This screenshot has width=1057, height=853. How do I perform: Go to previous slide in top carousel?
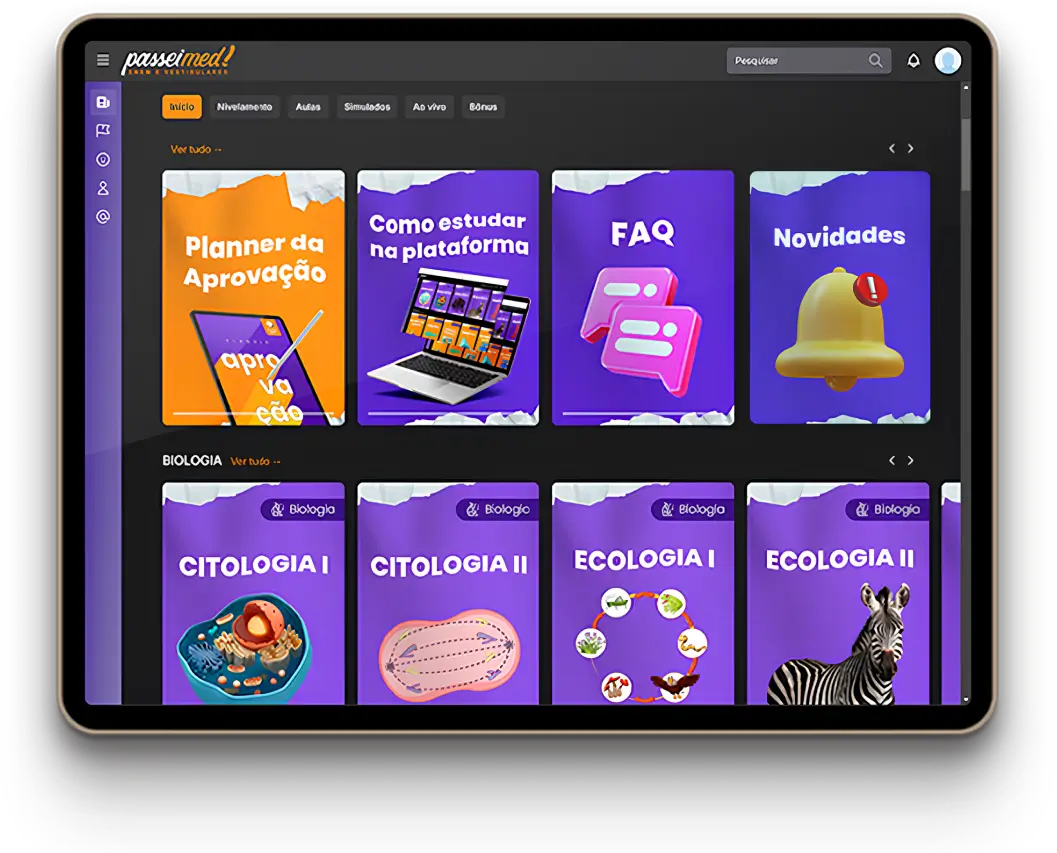tap(891, 149)
